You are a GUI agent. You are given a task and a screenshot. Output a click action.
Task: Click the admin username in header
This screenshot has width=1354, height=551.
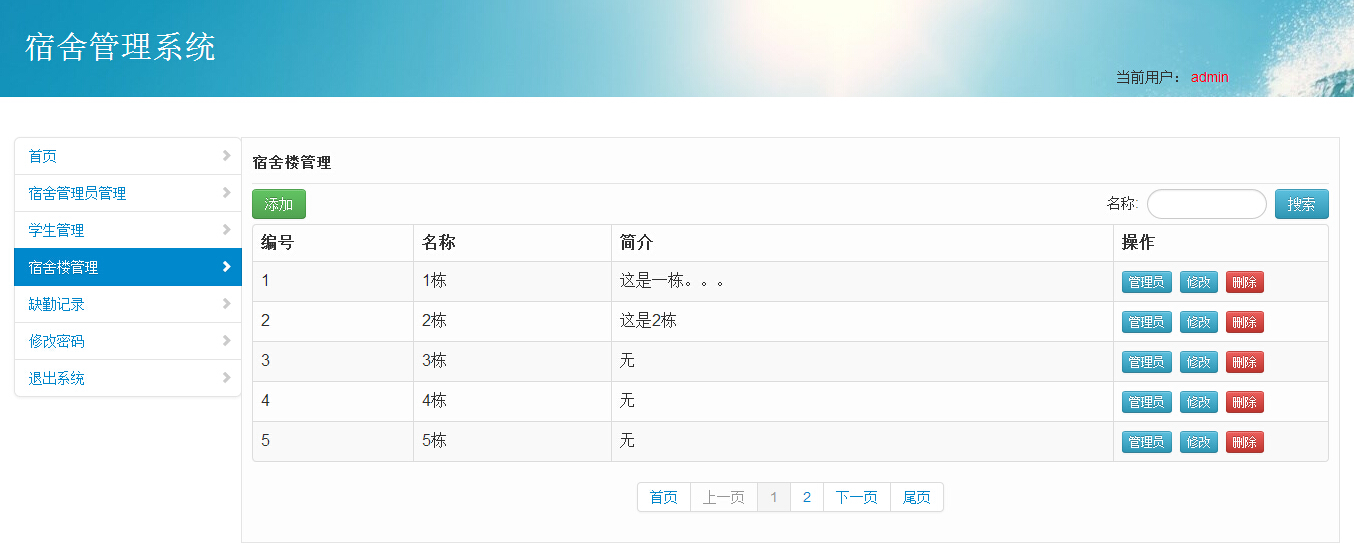pyautogui.click(x=1209, y=77)
